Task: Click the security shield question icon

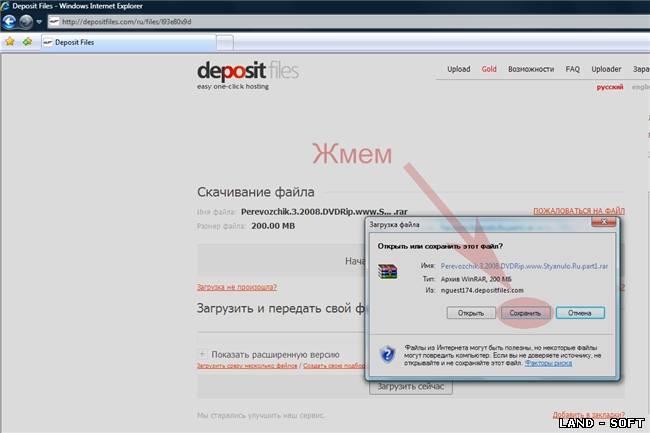Action: click(x=387, y=354)
